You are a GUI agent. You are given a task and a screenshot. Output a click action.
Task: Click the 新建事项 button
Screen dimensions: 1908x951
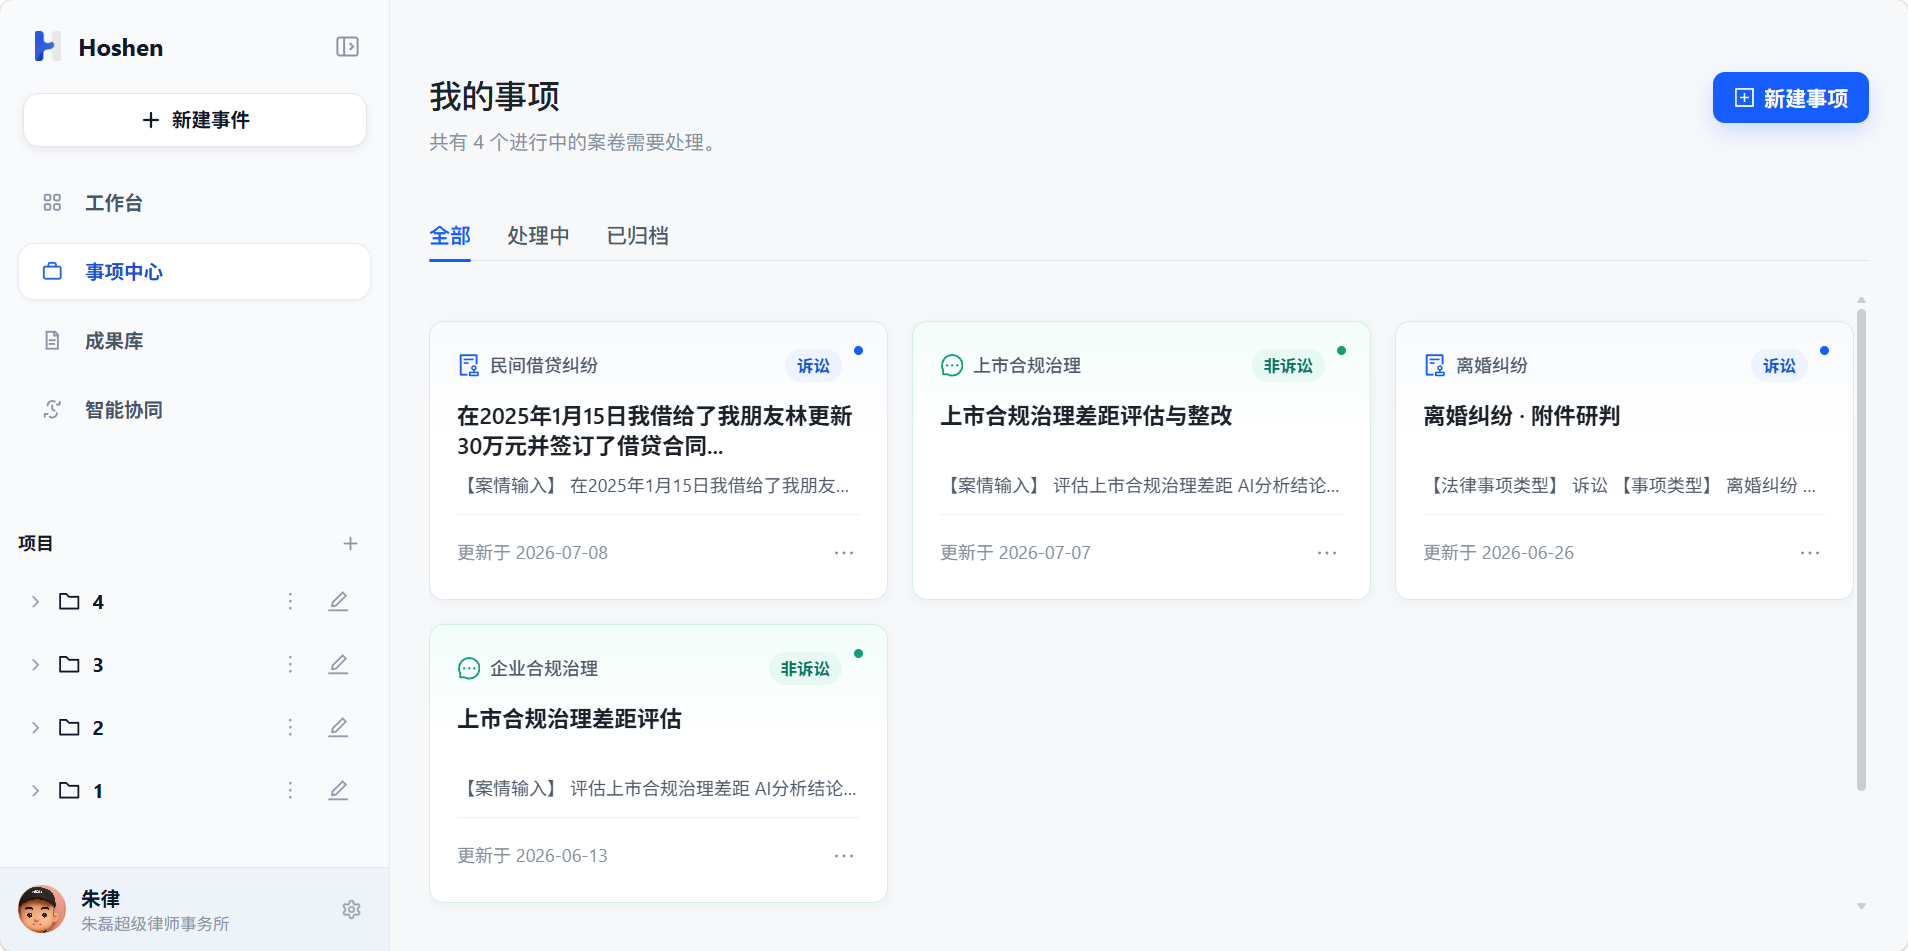tap(1790, 98)
